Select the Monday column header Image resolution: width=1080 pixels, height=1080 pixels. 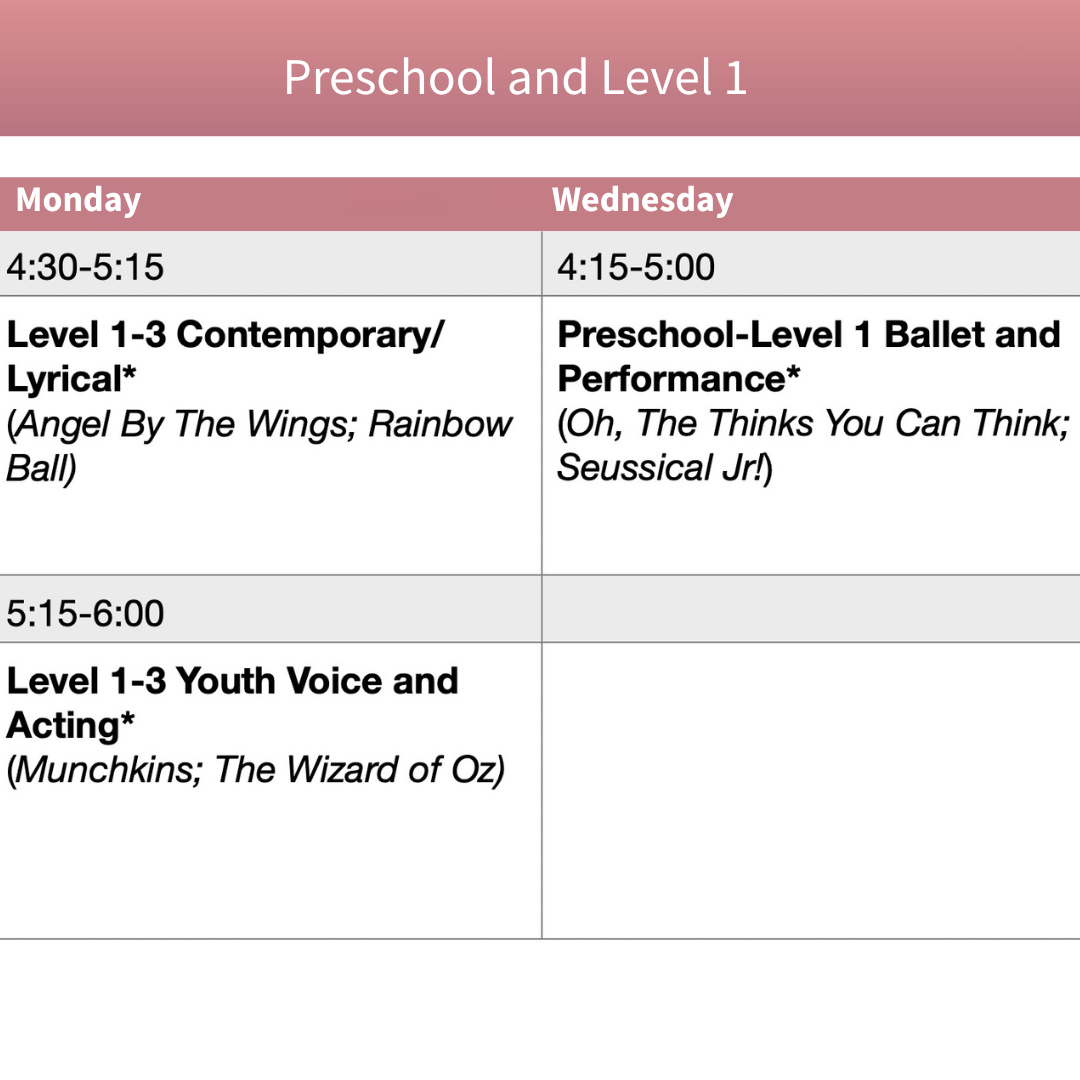pos(78,200)
